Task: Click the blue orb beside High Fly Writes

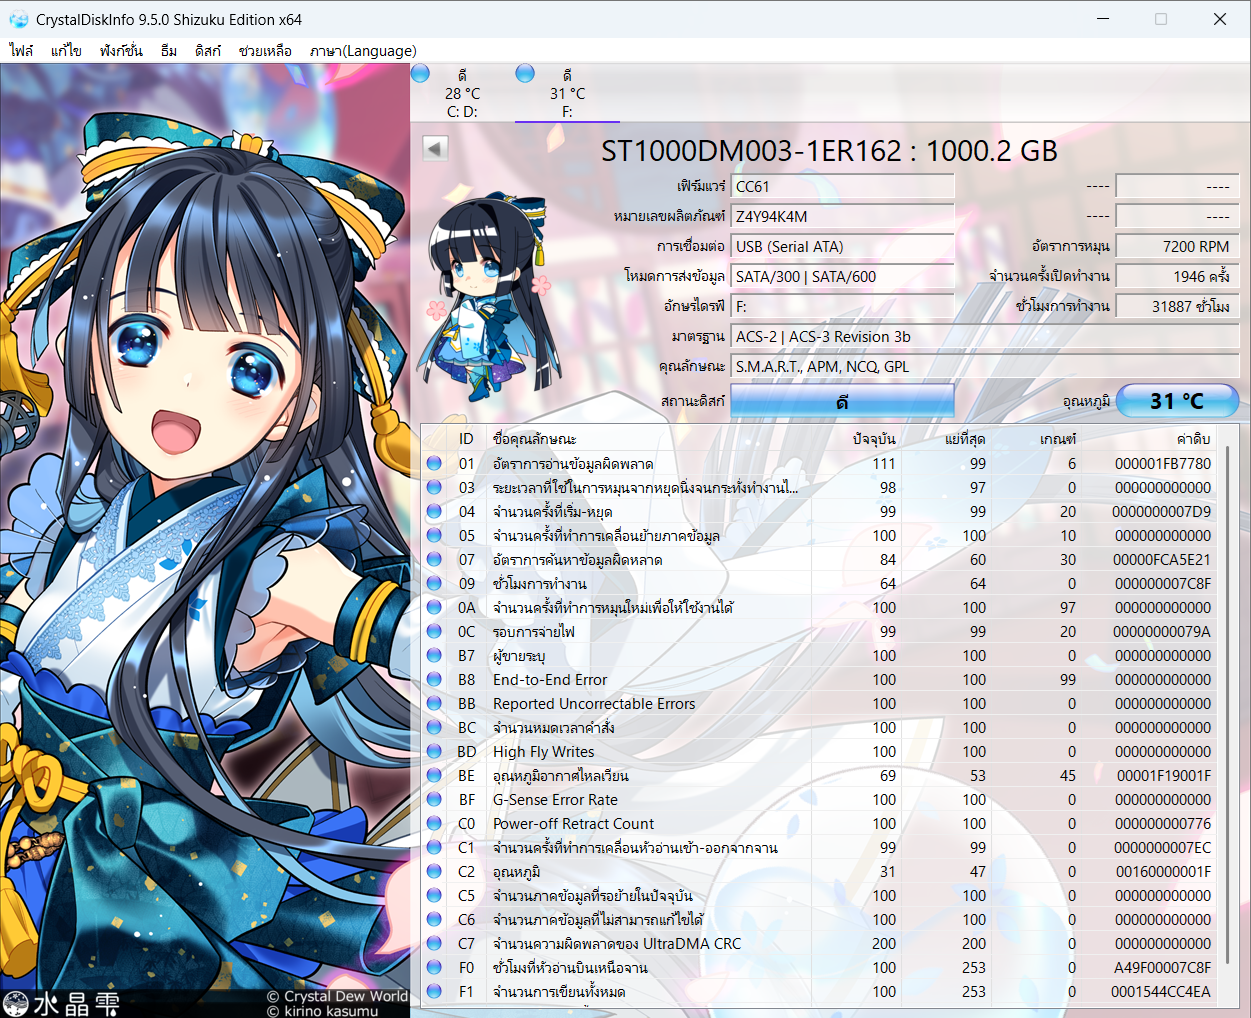Action: click(434, 751)
